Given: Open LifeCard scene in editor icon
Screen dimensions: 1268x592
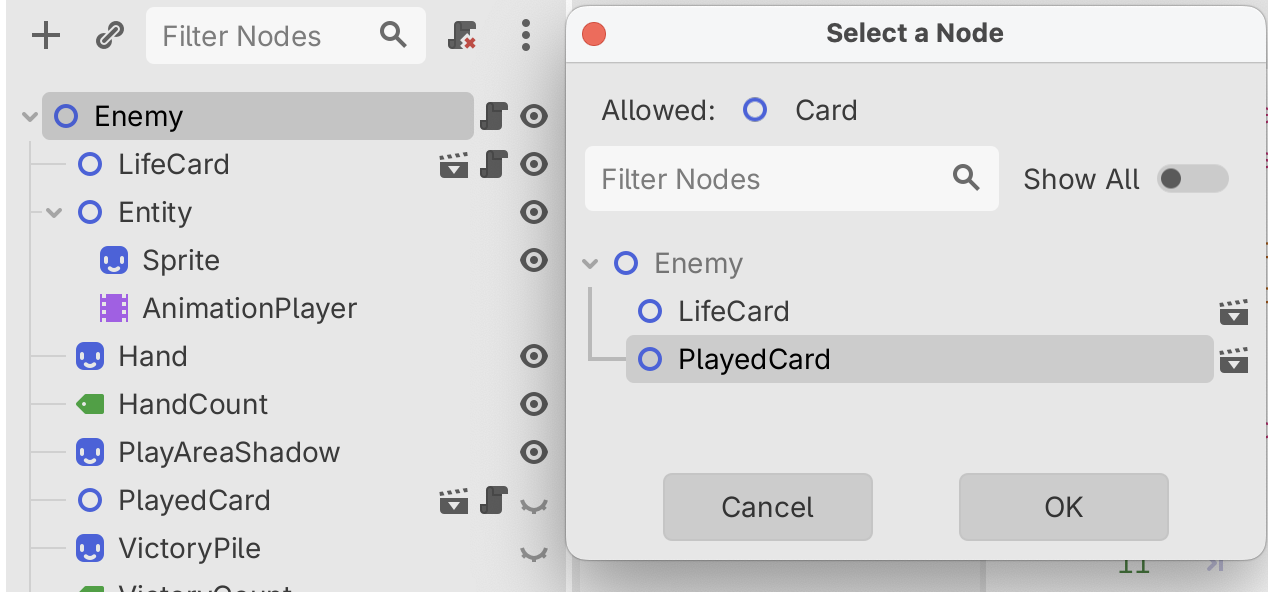Looking at the screenshot, I should point(454,165).
